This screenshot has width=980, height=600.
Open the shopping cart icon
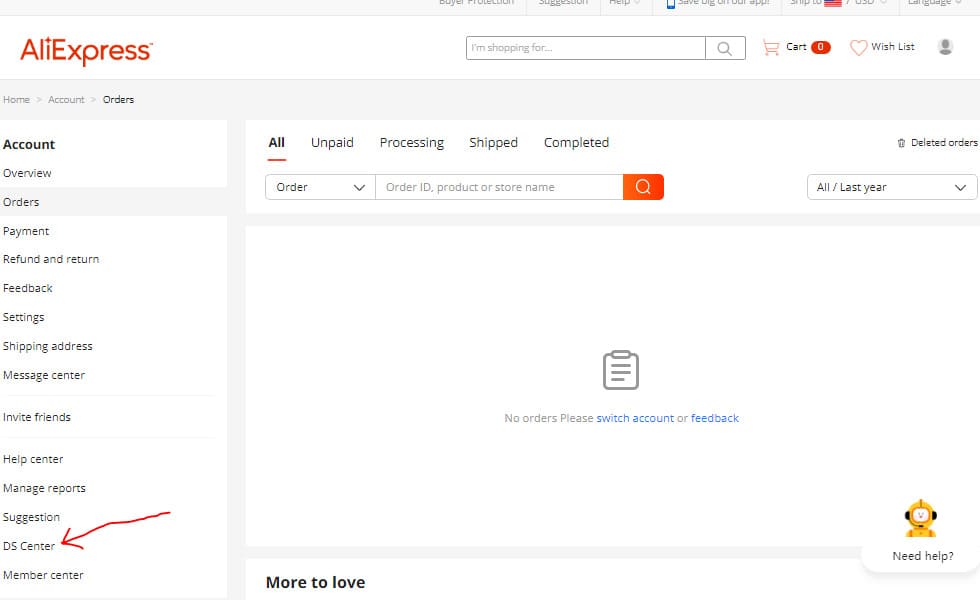coord(771,47)
